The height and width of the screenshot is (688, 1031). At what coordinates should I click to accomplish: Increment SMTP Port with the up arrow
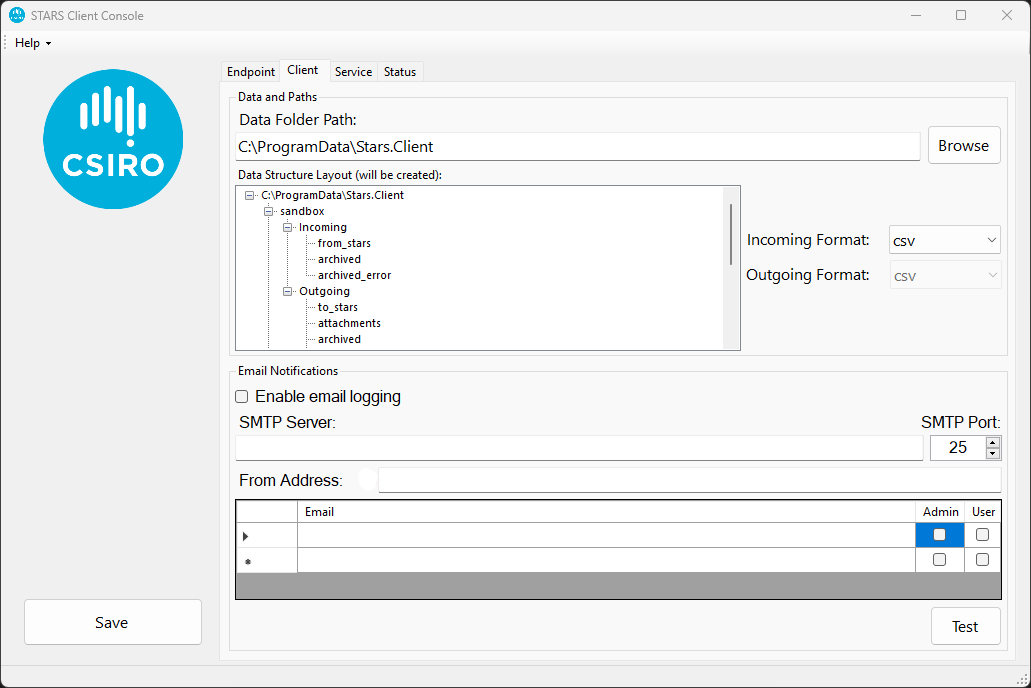(x=992, y=442)
